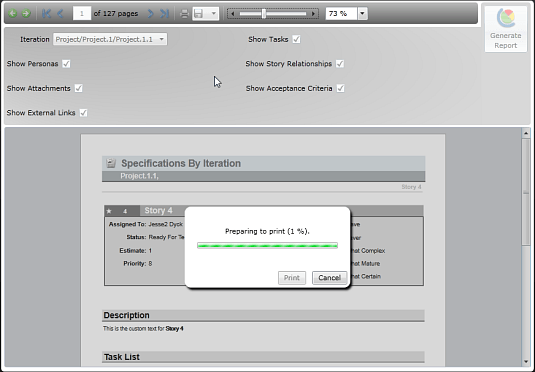
Task: Go to the next page
Action: click(x=150, y=14)
